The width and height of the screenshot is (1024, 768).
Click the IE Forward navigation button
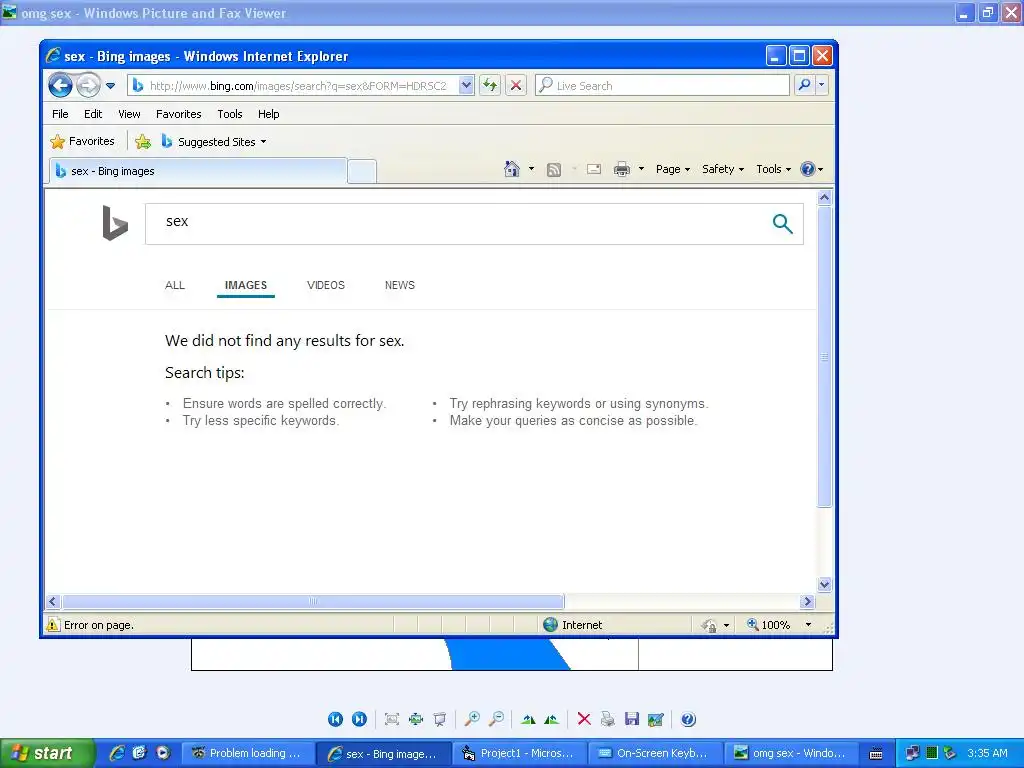coord(88,85)
